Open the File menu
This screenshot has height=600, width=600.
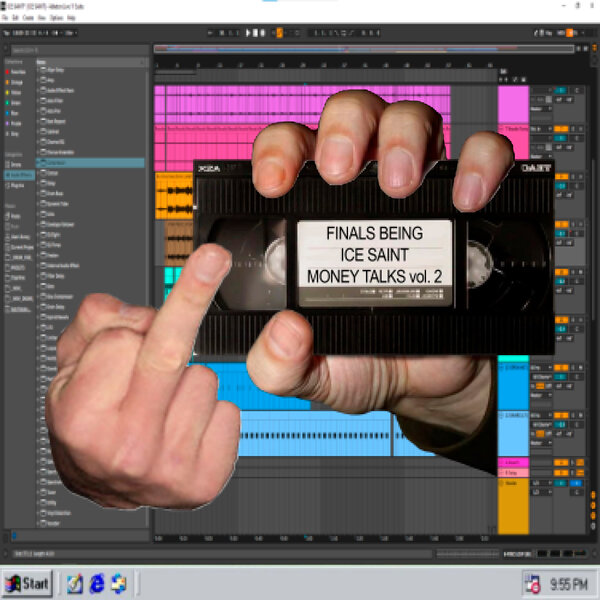point(6,18)
